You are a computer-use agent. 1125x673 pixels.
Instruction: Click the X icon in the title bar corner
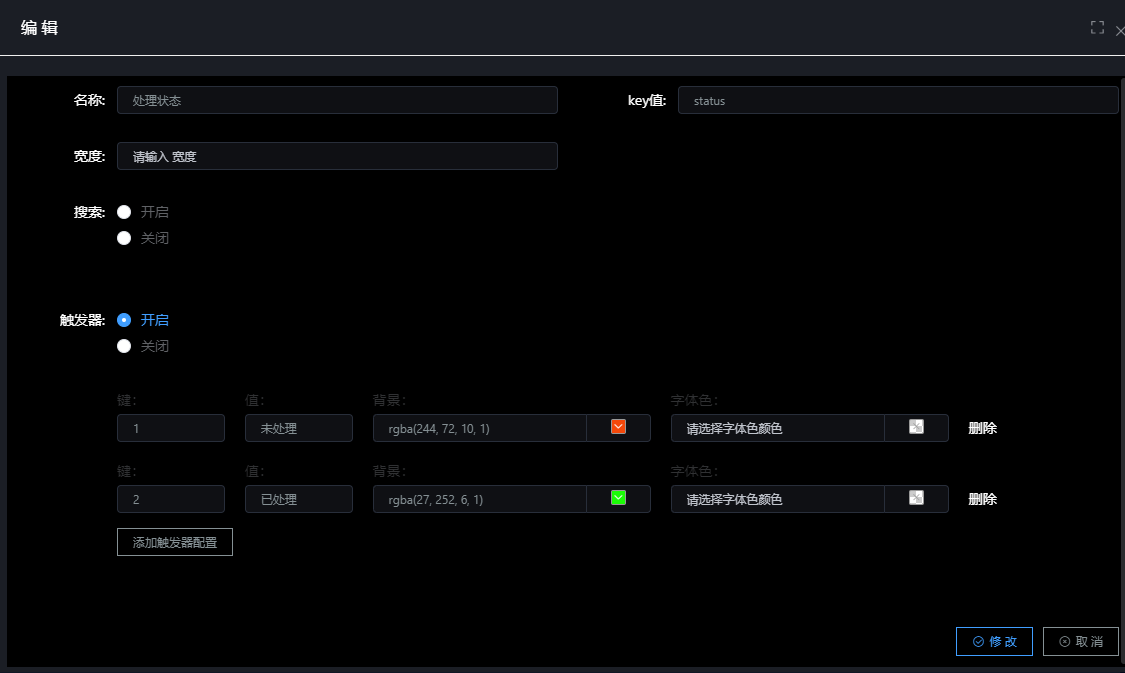[1118, 31]
